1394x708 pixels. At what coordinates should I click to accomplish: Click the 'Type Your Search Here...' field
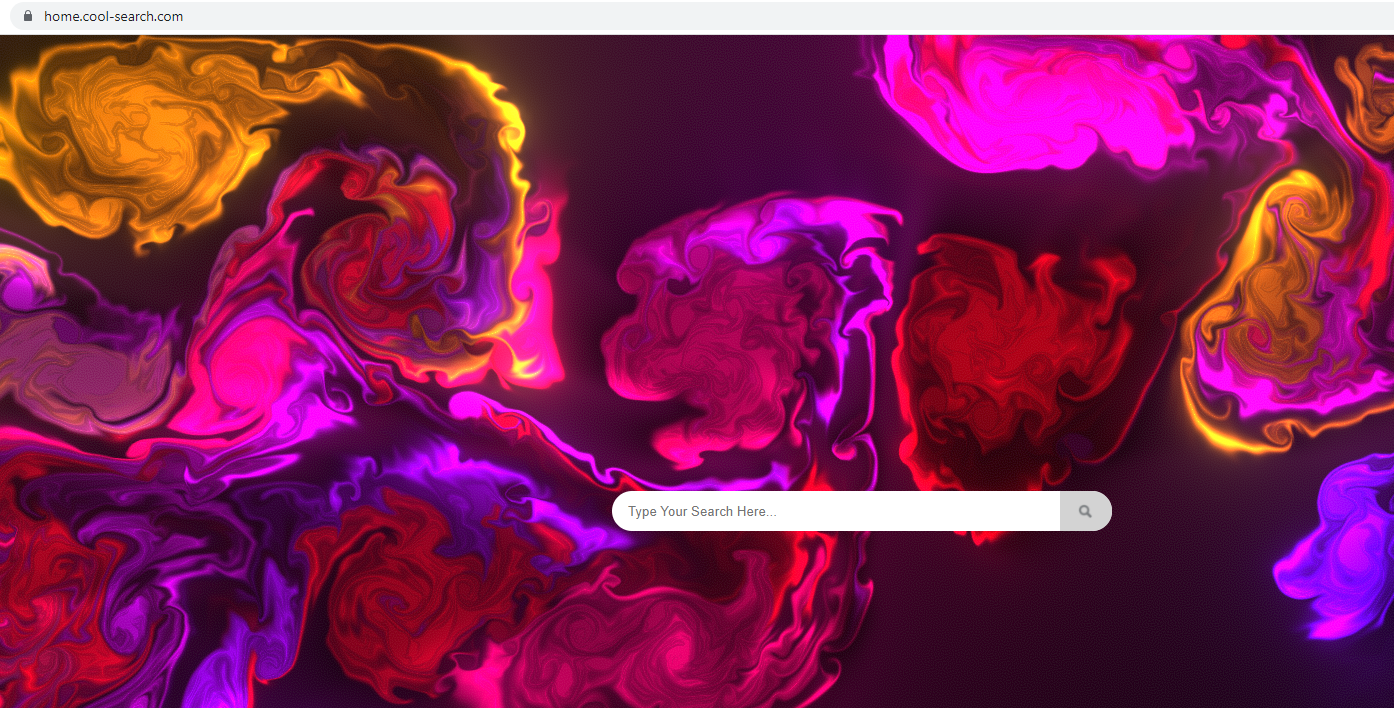836,511
